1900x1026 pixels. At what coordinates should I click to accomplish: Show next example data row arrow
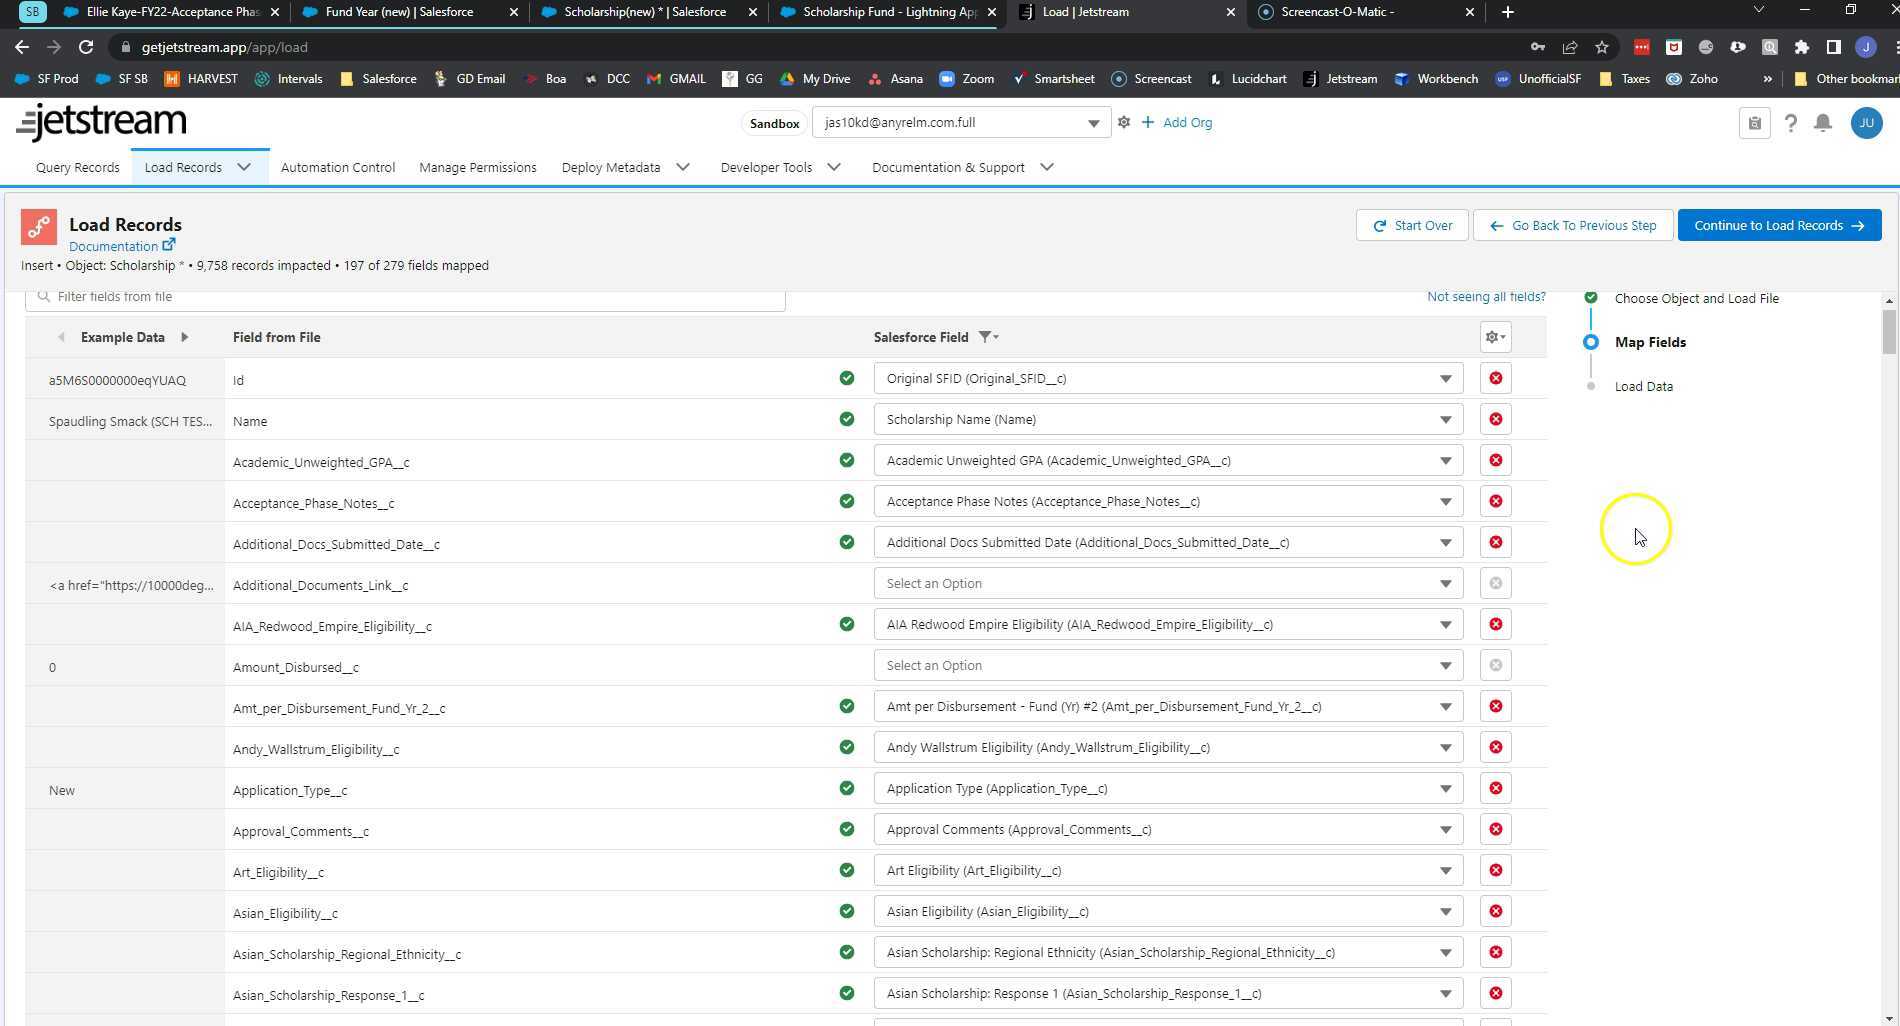click(x=184, y=338)
